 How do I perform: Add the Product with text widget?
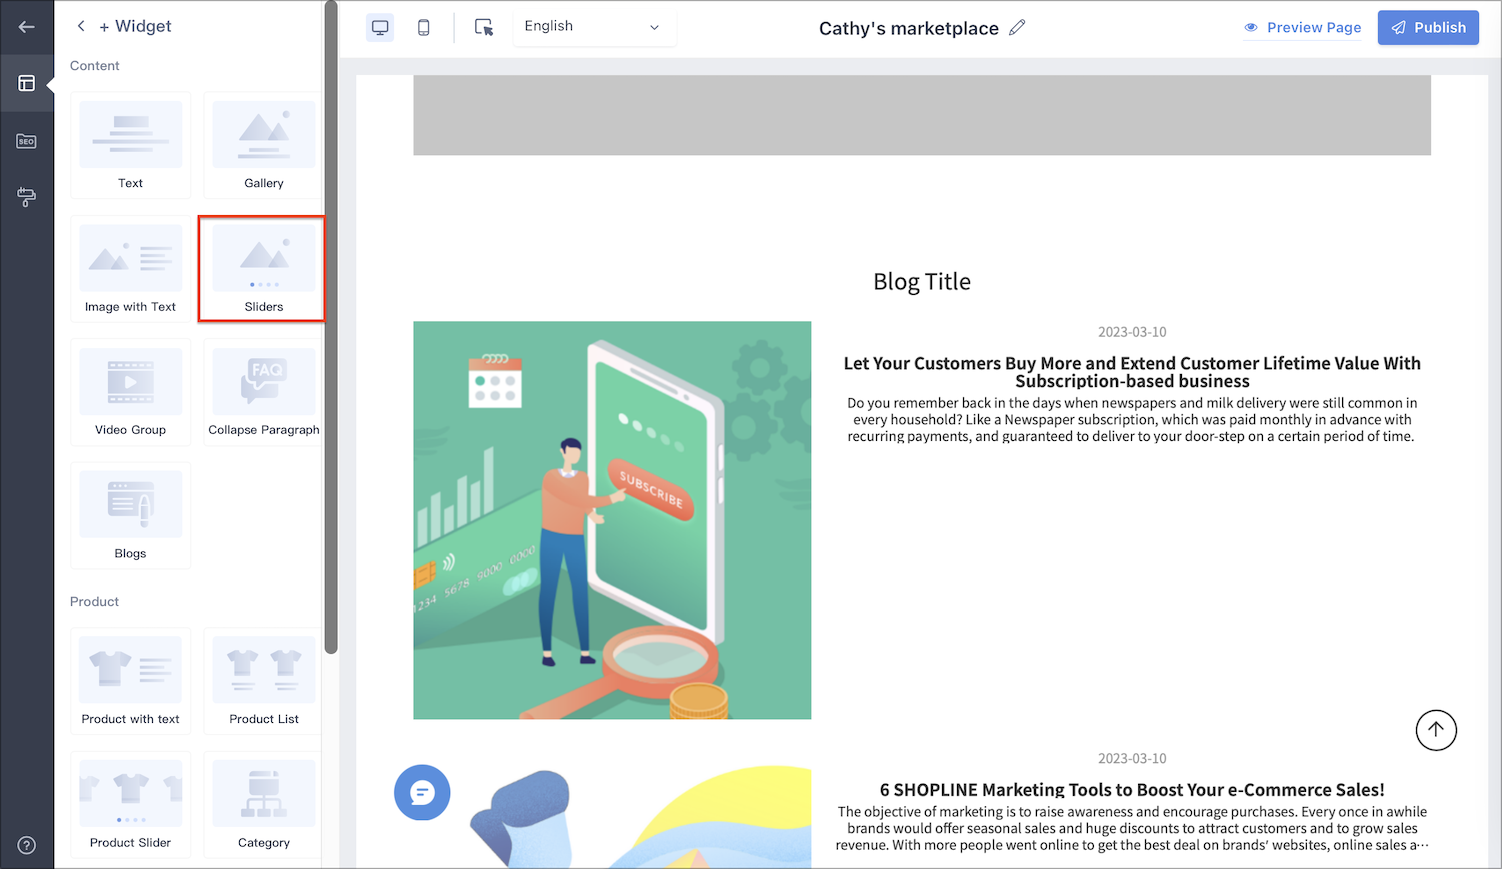131,681
